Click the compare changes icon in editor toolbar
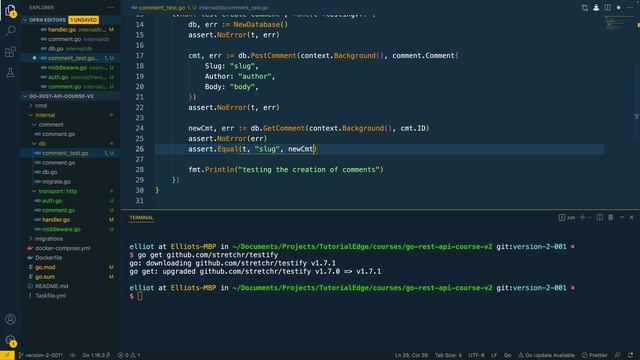This screenshot has width=640, height=360. click(585, 7)
